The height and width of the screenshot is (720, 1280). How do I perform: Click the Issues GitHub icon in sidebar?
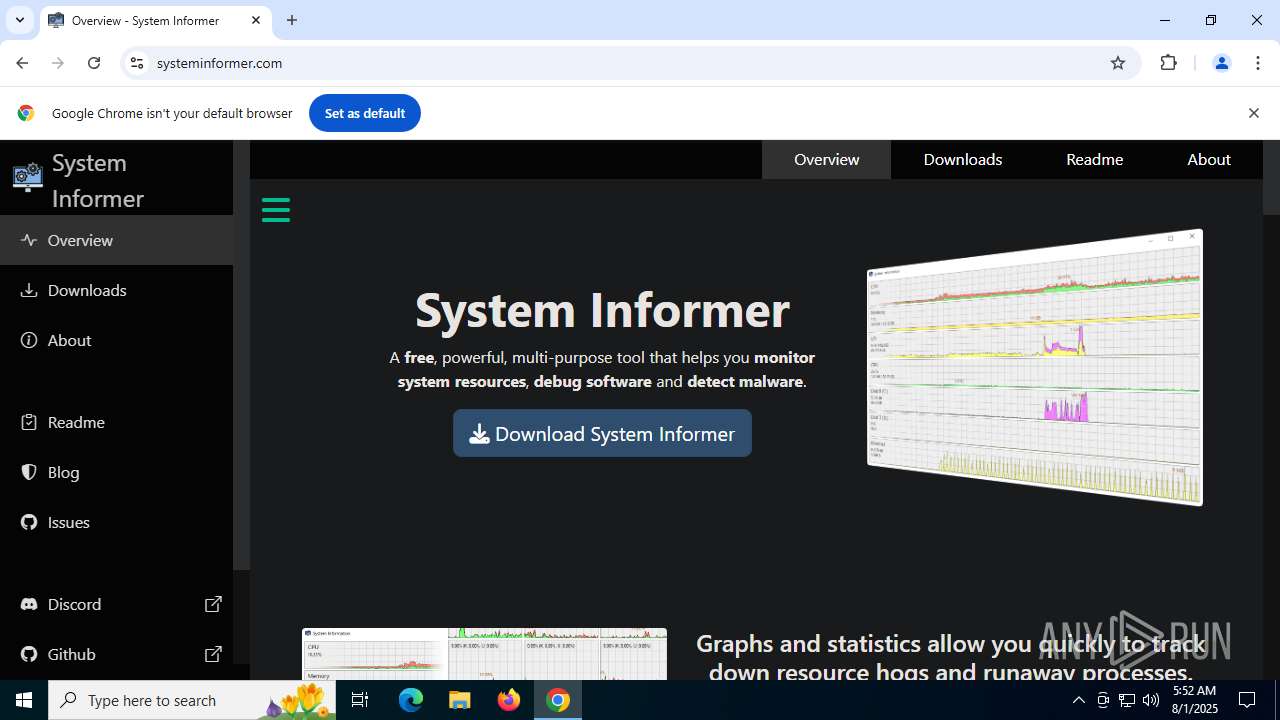[29, 522]
